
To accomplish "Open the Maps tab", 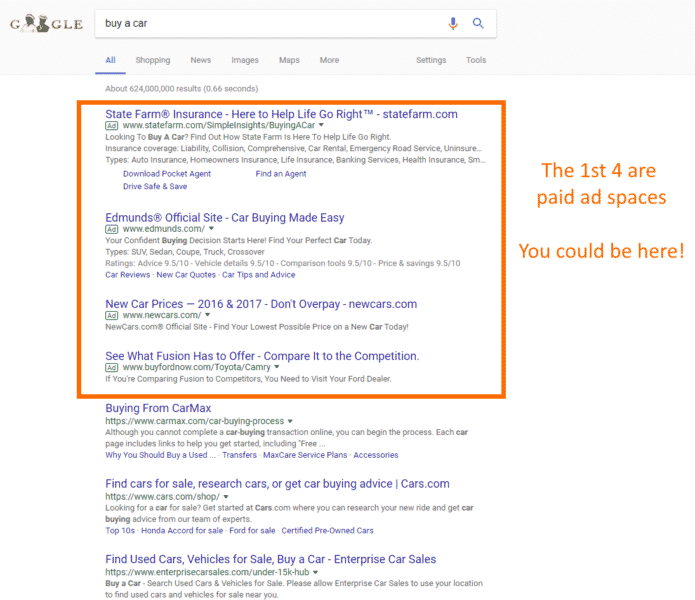I will point(289,60).
